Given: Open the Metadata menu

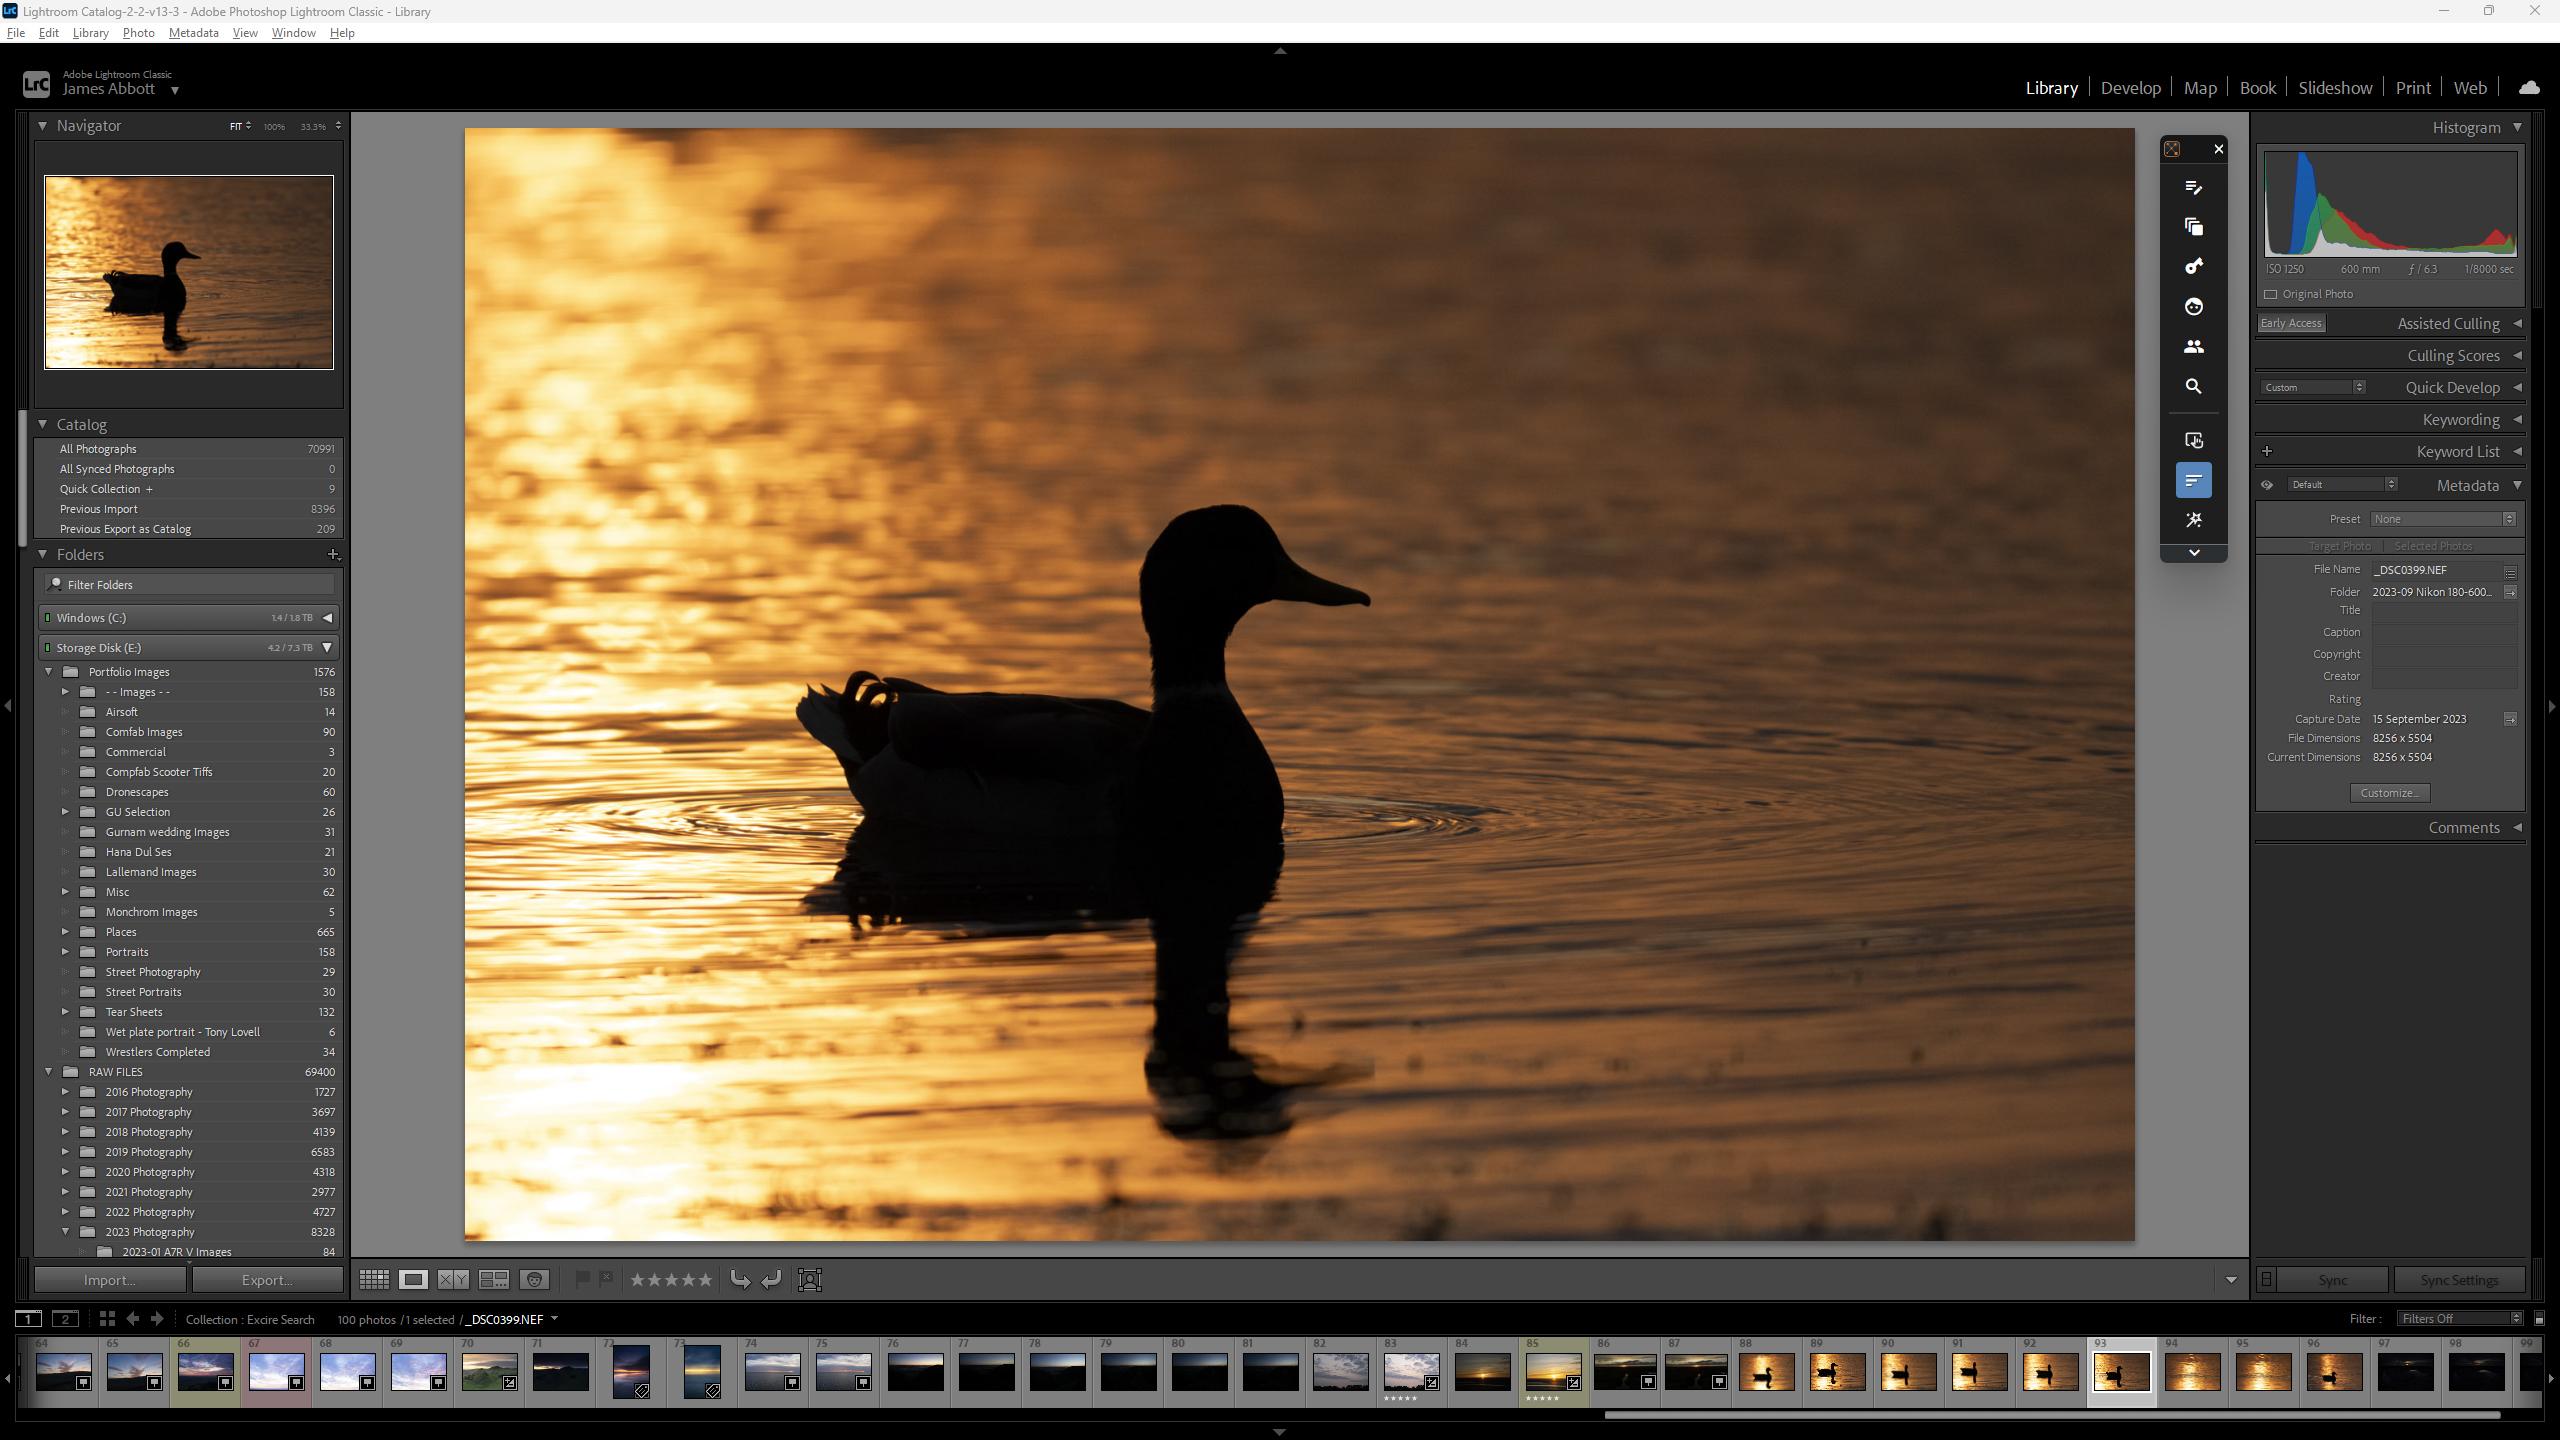Looking at the screenshot, I should [193, 33].
